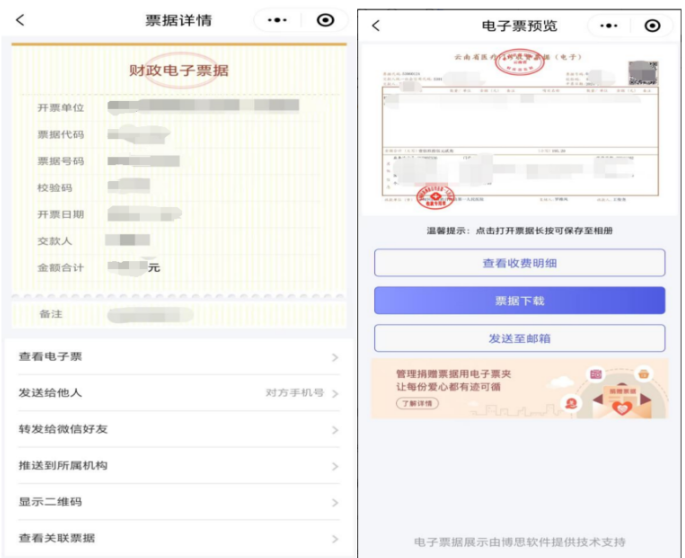Open the three-dot menu on 票据详情 header

(277, 20)
